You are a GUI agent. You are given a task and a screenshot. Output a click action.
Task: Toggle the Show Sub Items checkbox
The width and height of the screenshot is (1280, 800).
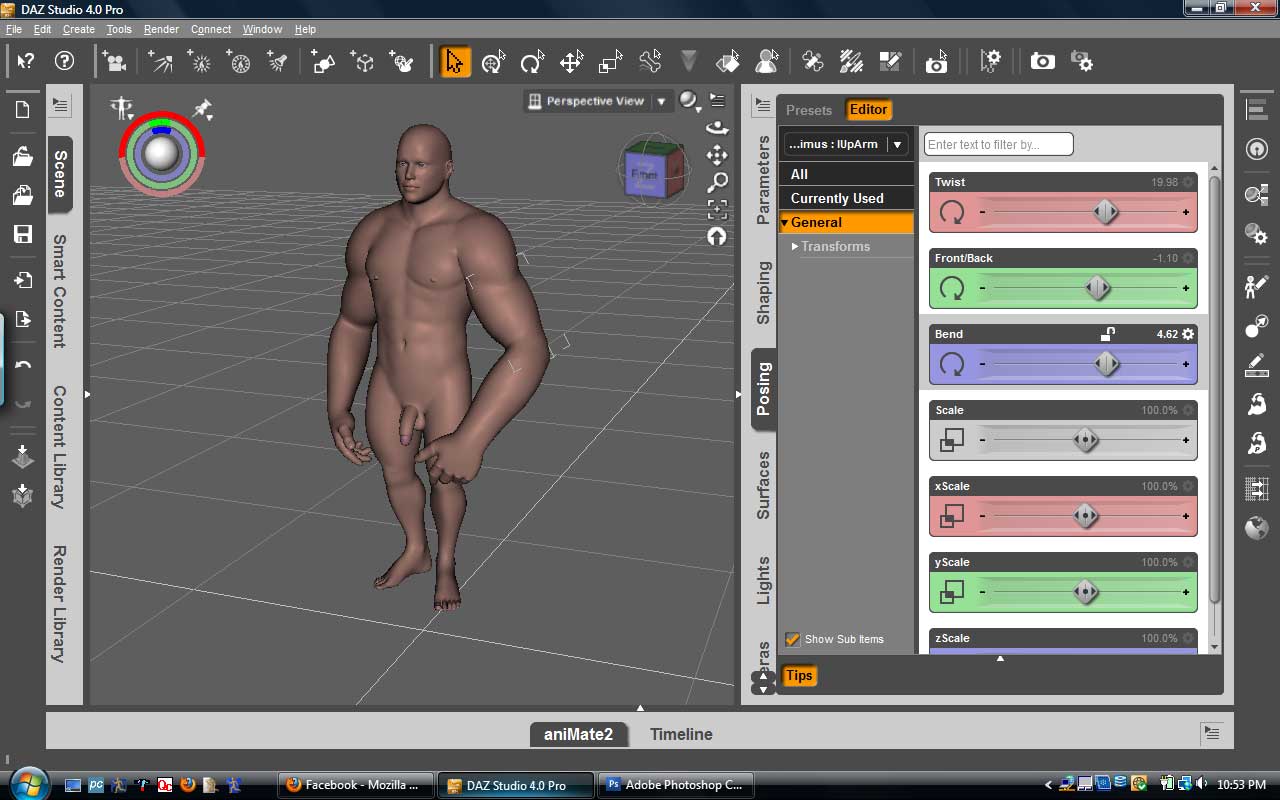(793, 639)
